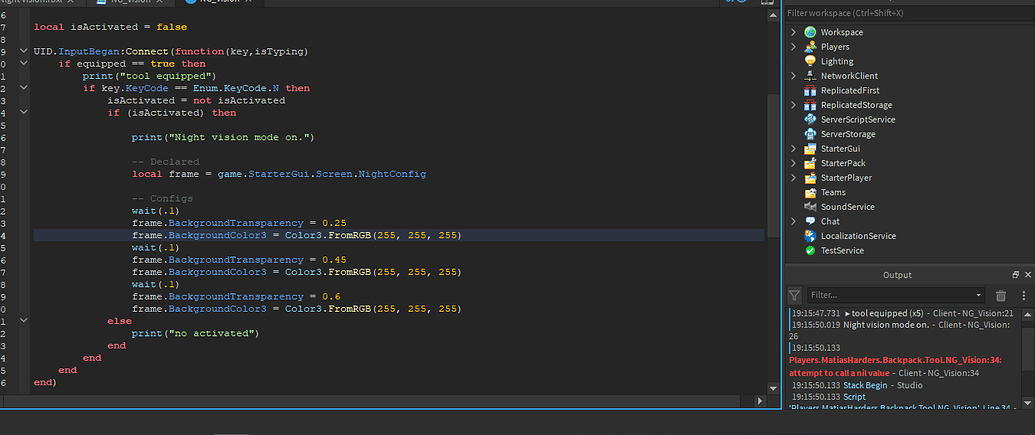Open the 'Script' stack trace link
Viewport: 1035px width, 435px height.
[854, 397]
